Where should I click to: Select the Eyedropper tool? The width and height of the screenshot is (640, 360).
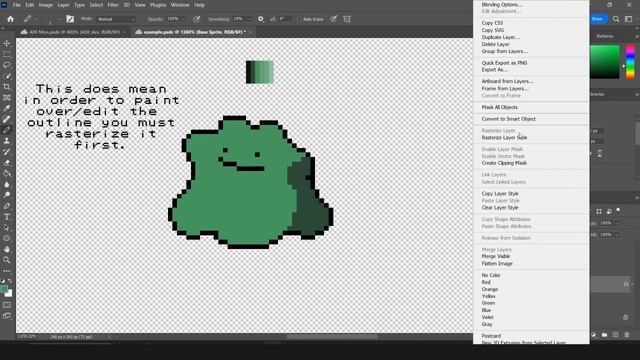7,109
